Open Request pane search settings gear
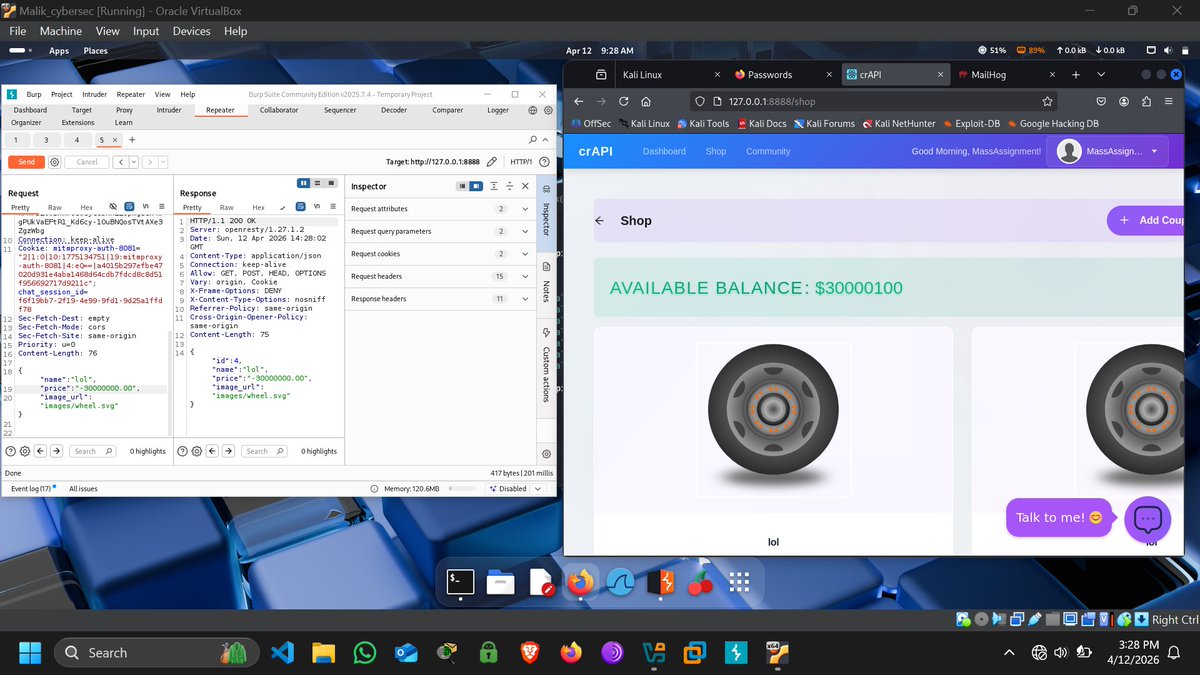The image size is (1200, 675). point(24,451)
